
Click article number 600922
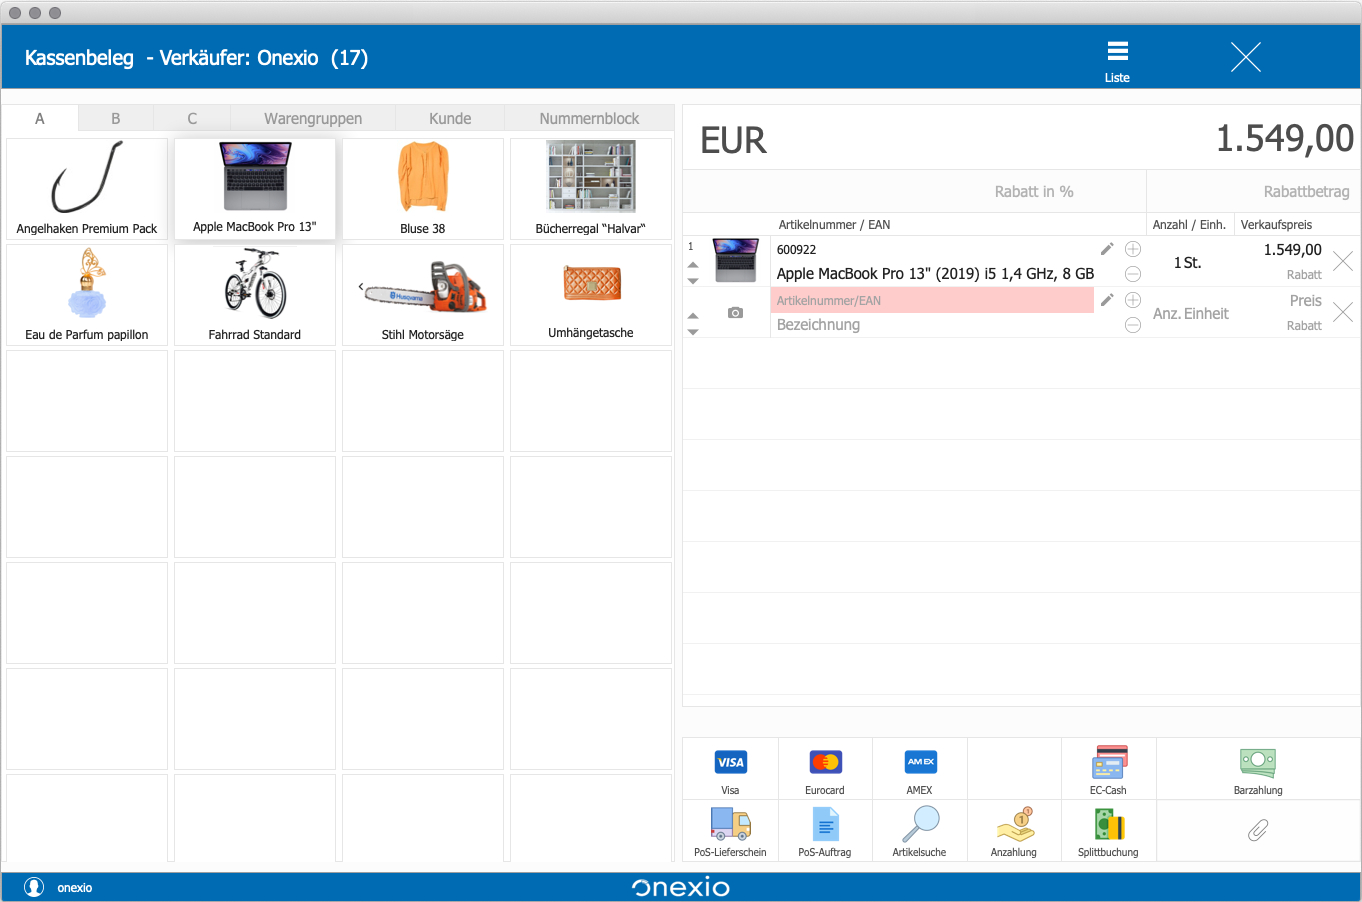(x=796, y=250)
